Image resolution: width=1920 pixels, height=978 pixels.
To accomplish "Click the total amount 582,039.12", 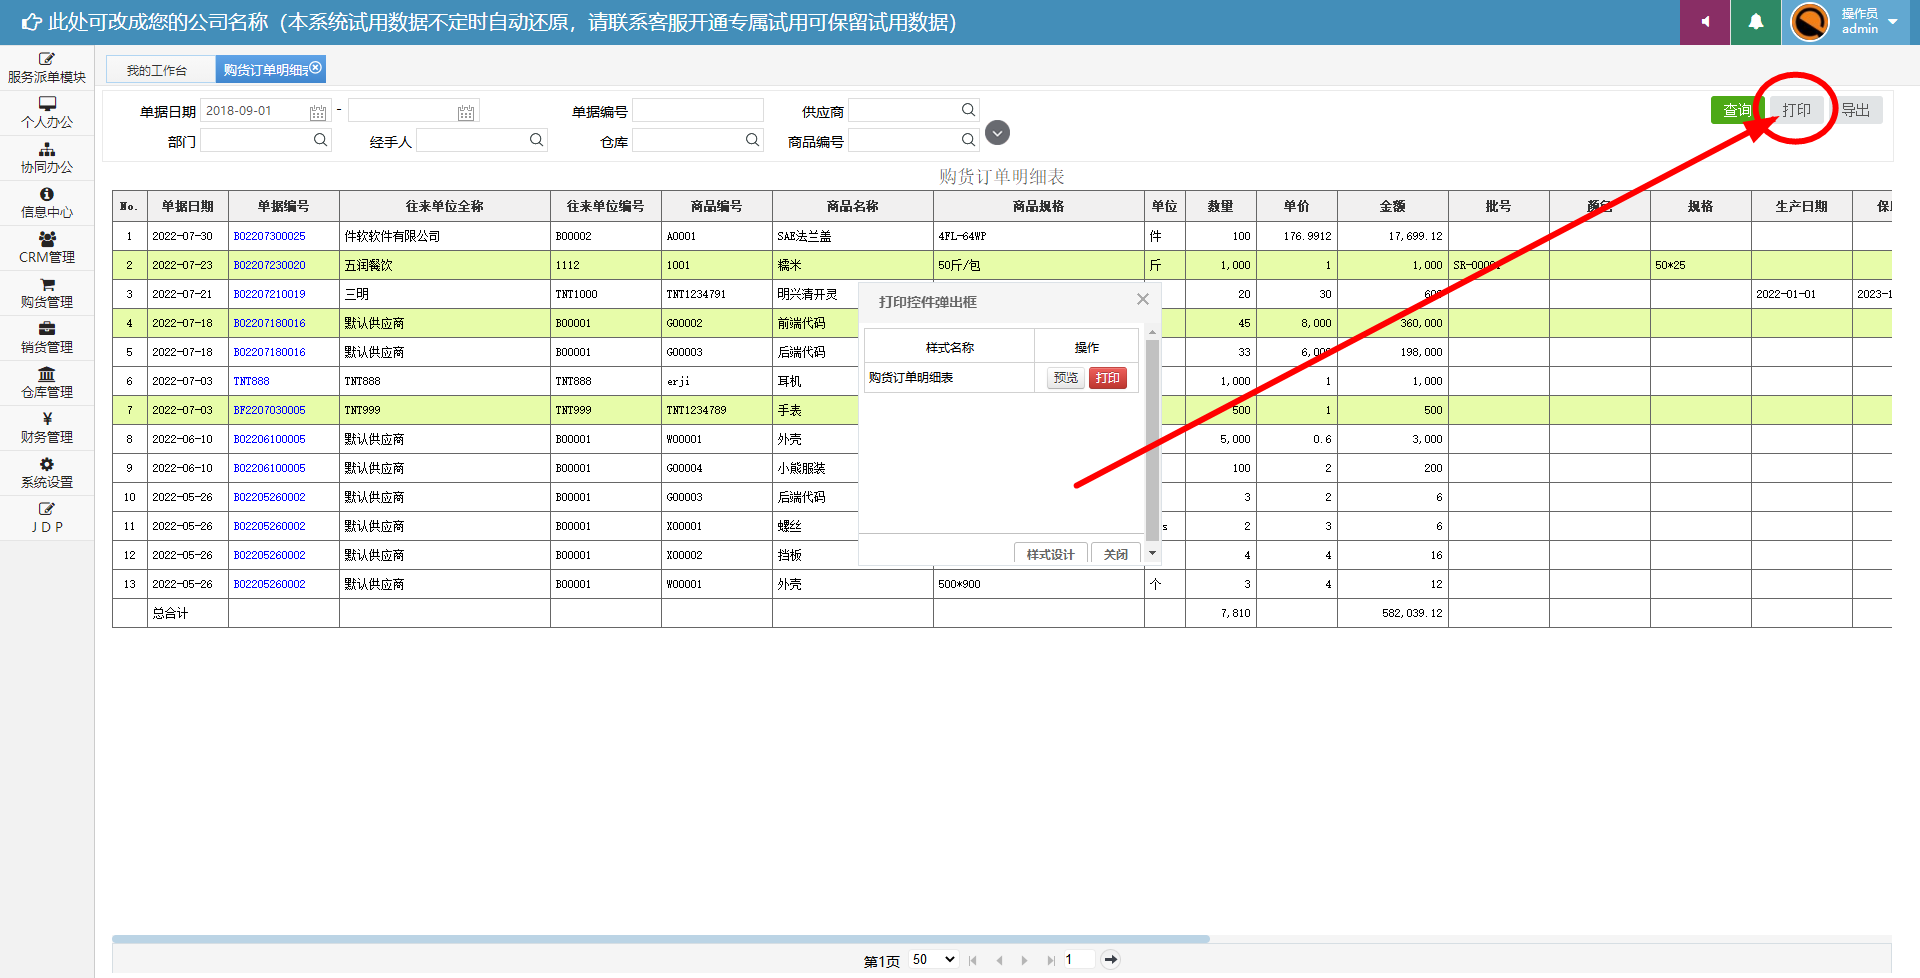I will click(x=1412, y=613).
